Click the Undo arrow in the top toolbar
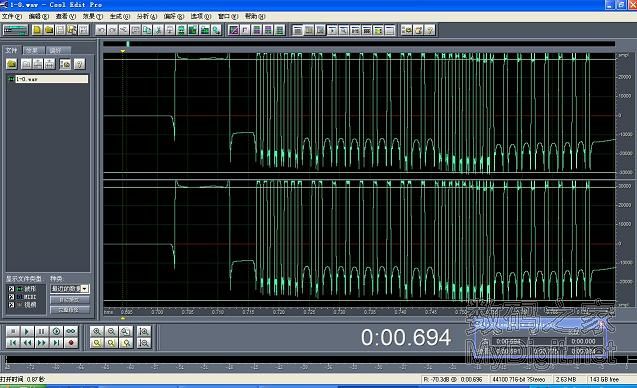This screenshot has width=637, height=388. [101, 30]
